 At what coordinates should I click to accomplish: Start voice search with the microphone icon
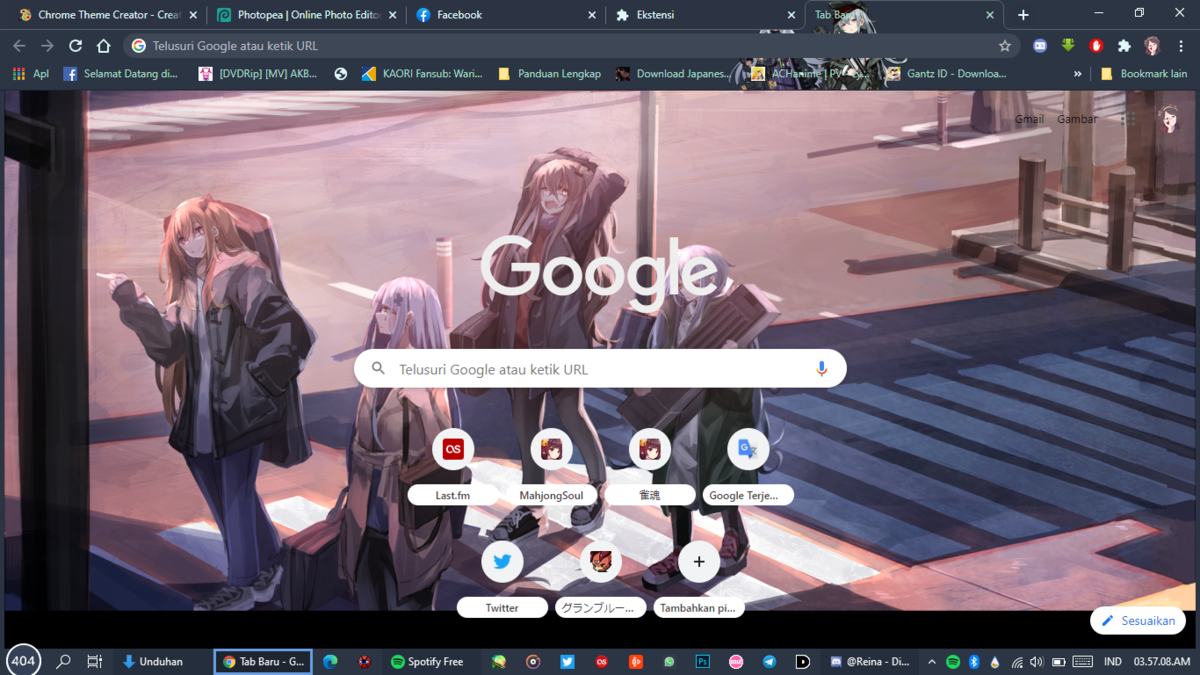tap(821, 369)
